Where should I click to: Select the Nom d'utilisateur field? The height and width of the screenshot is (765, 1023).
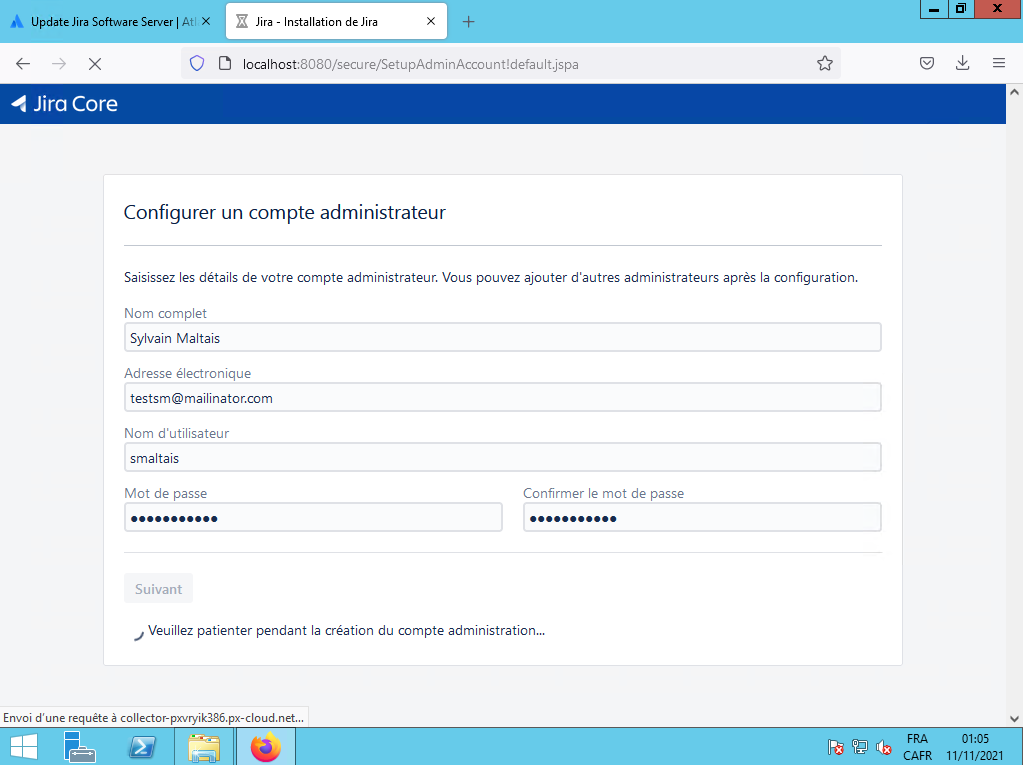[x=502, y=458]
